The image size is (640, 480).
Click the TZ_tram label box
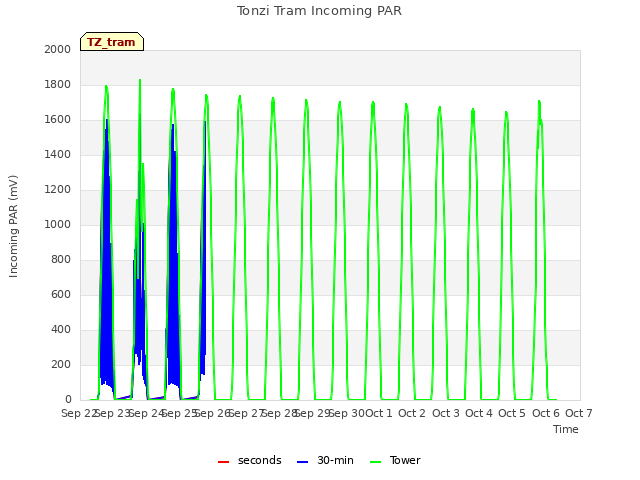(112, 42)
